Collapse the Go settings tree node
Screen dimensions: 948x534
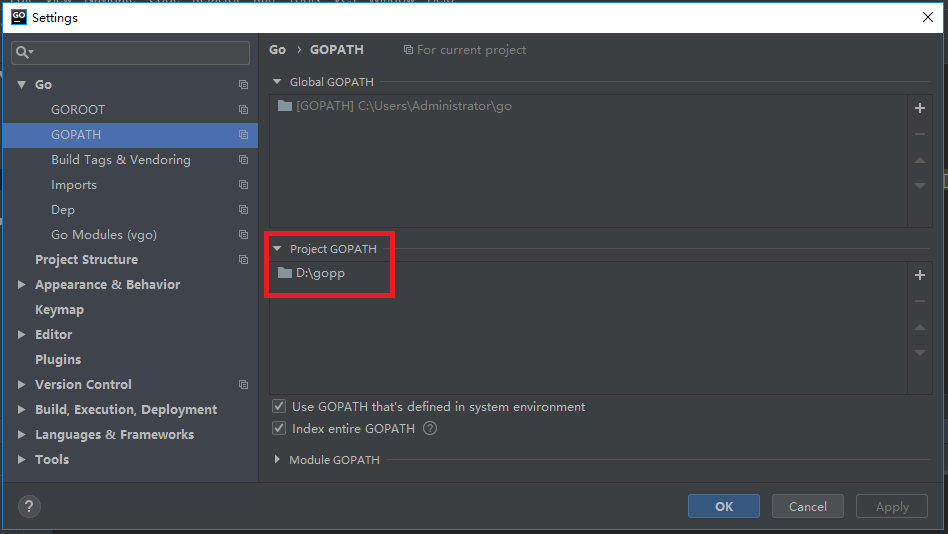tap(22, 85)
